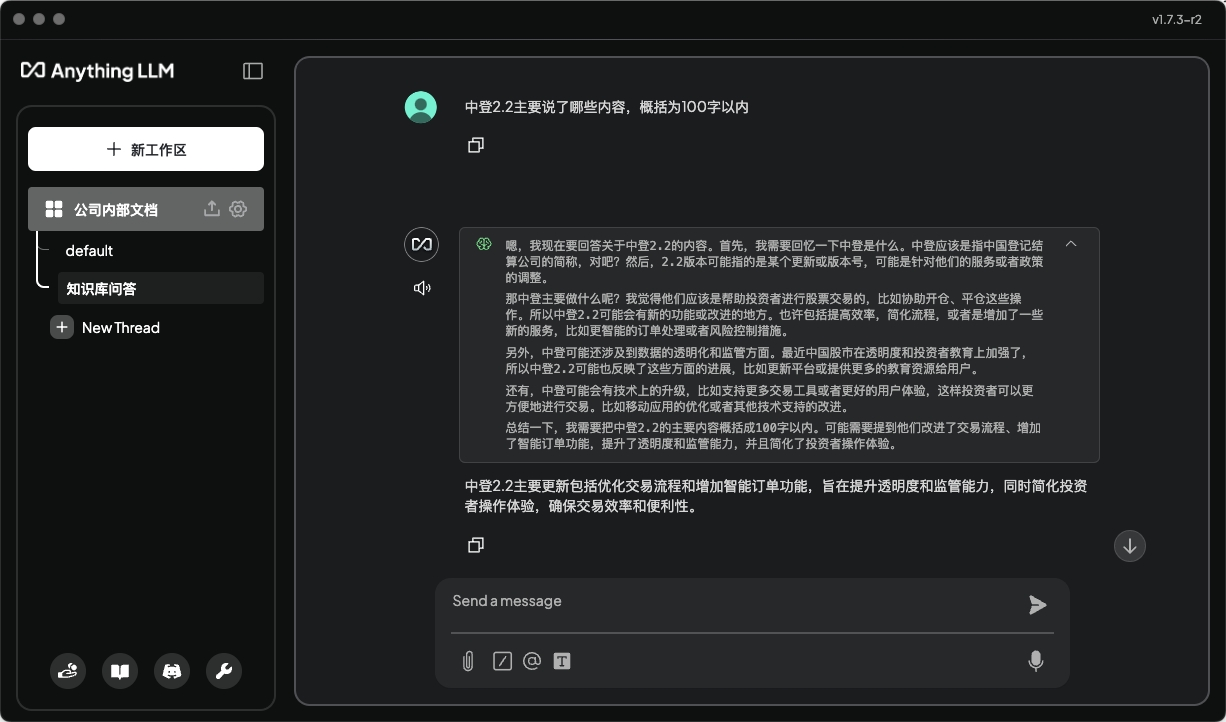The width and height of the screenshot is (1226, 722).
Task: Open documentation book icon
Action: point(120,671)
